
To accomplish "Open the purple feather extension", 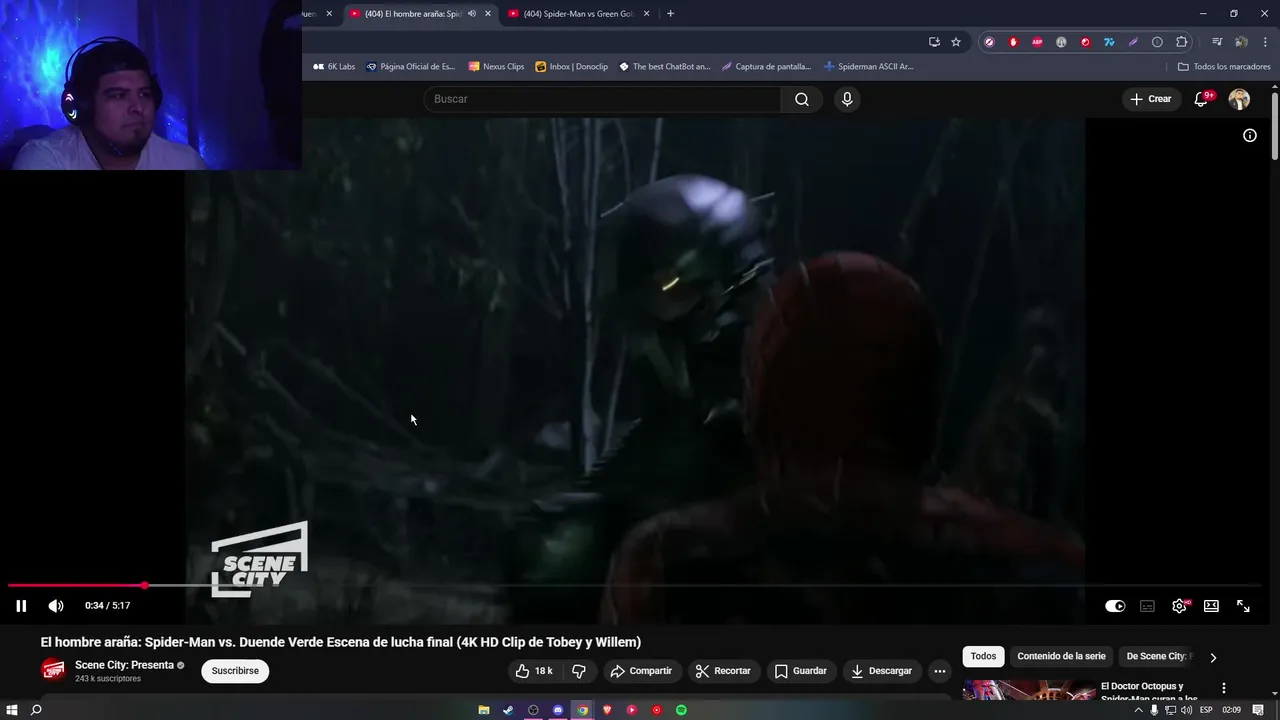I will 1133,42.
